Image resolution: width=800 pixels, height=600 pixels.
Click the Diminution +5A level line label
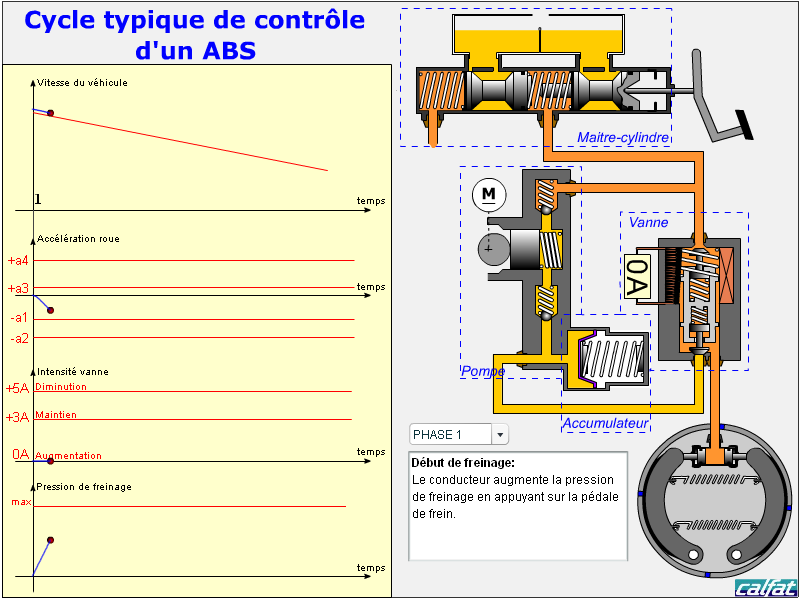pos(61,387)
